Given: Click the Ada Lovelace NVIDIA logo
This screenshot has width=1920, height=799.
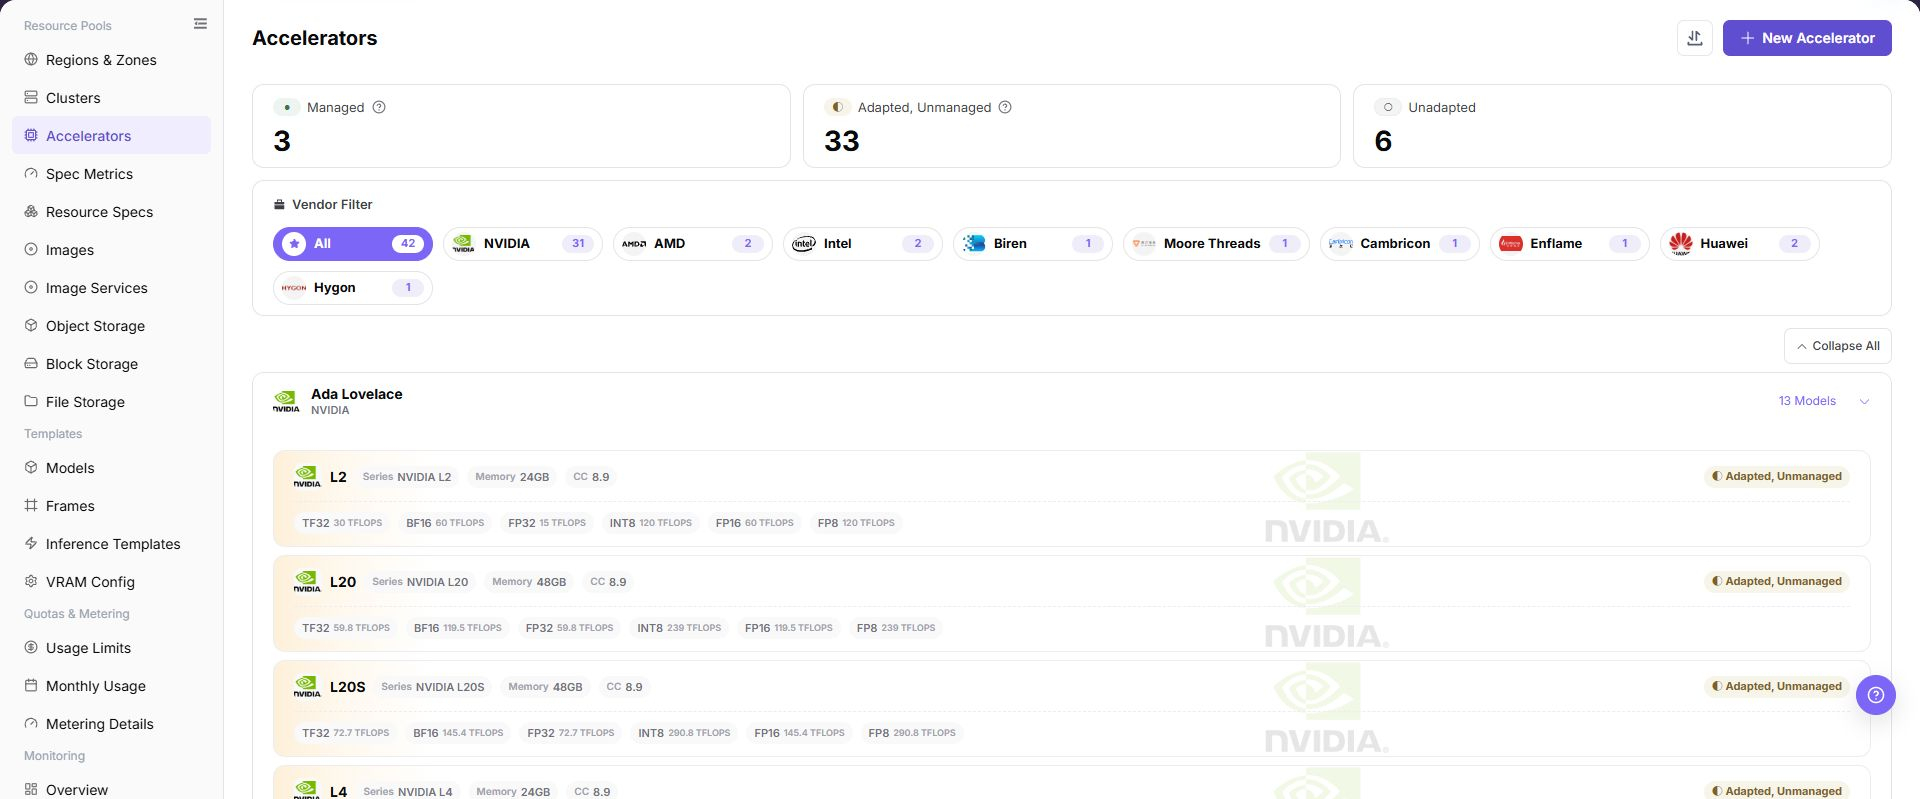Looking at the screenshot, I should pyautogui.click(x=286, y=401).
